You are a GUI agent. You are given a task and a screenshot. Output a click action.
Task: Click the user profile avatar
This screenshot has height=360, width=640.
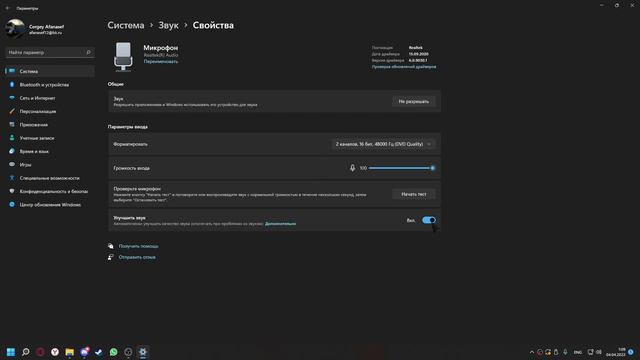(15, 29)
